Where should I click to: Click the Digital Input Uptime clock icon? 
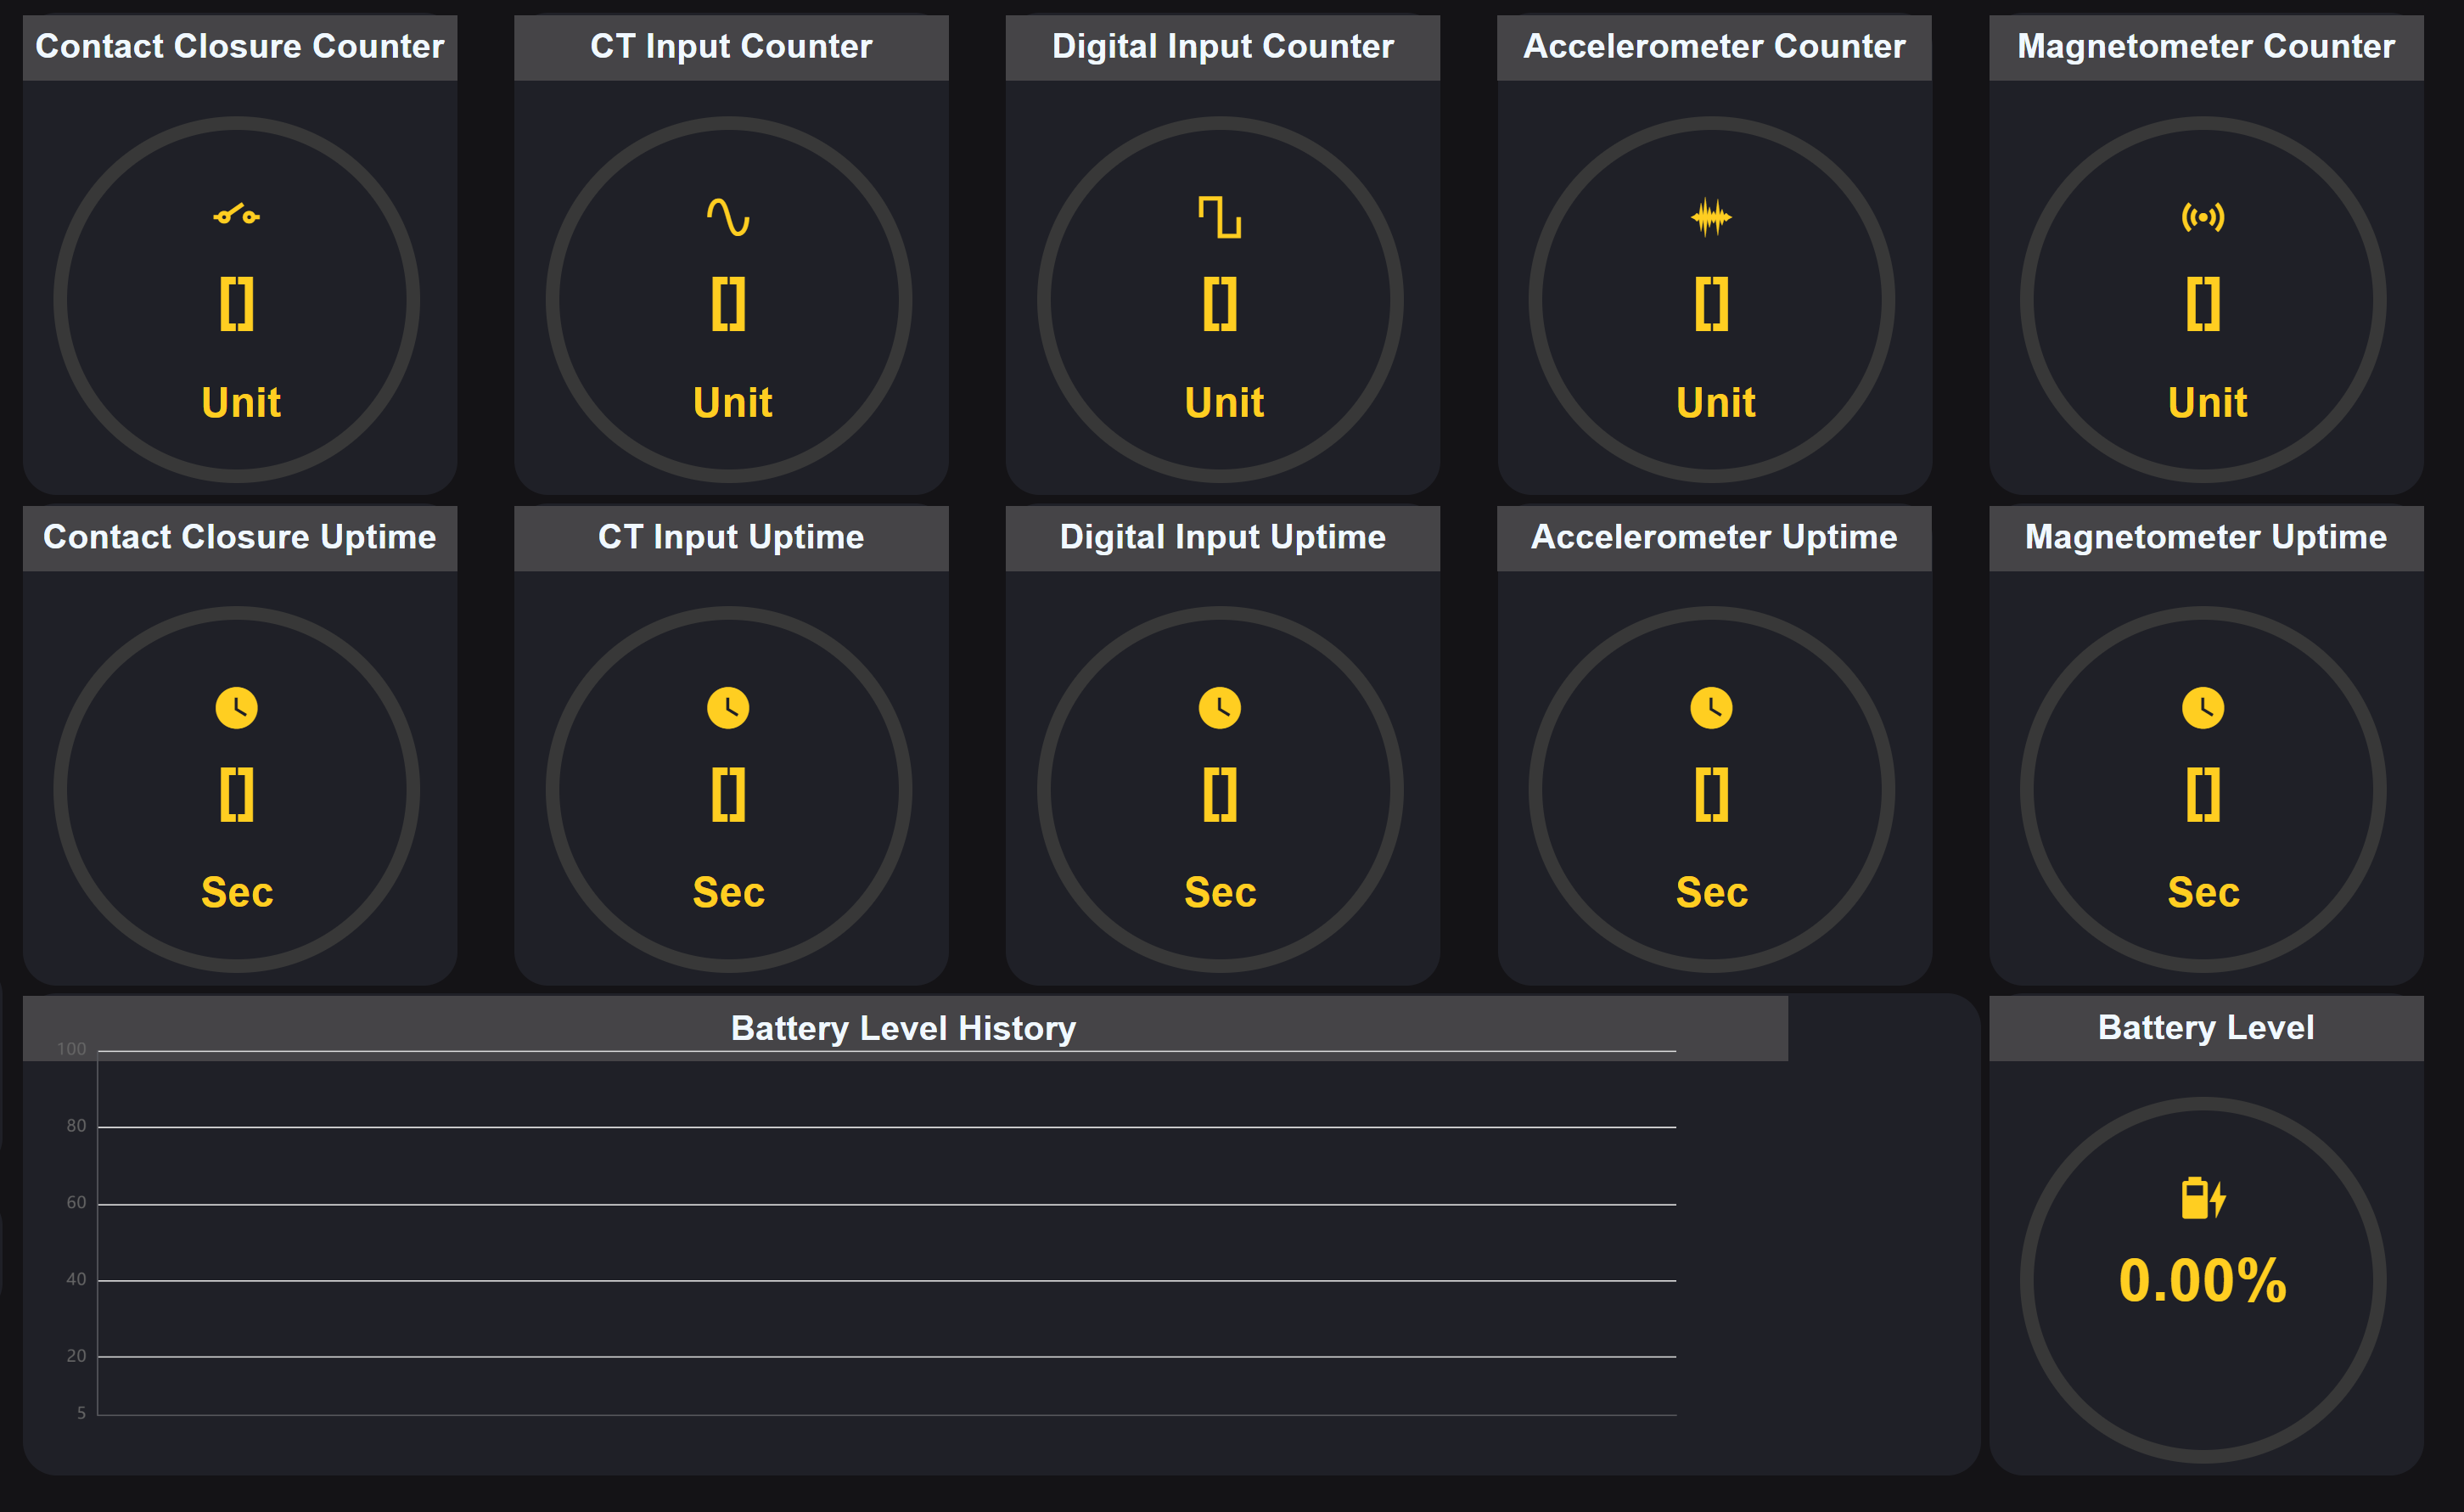[x=1219, y=708]
